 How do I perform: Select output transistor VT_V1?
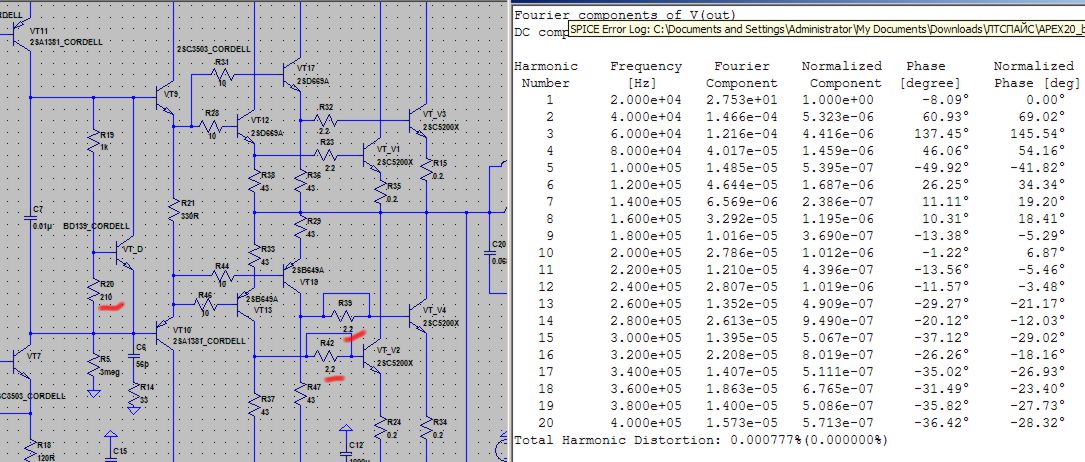coord(373,154)
